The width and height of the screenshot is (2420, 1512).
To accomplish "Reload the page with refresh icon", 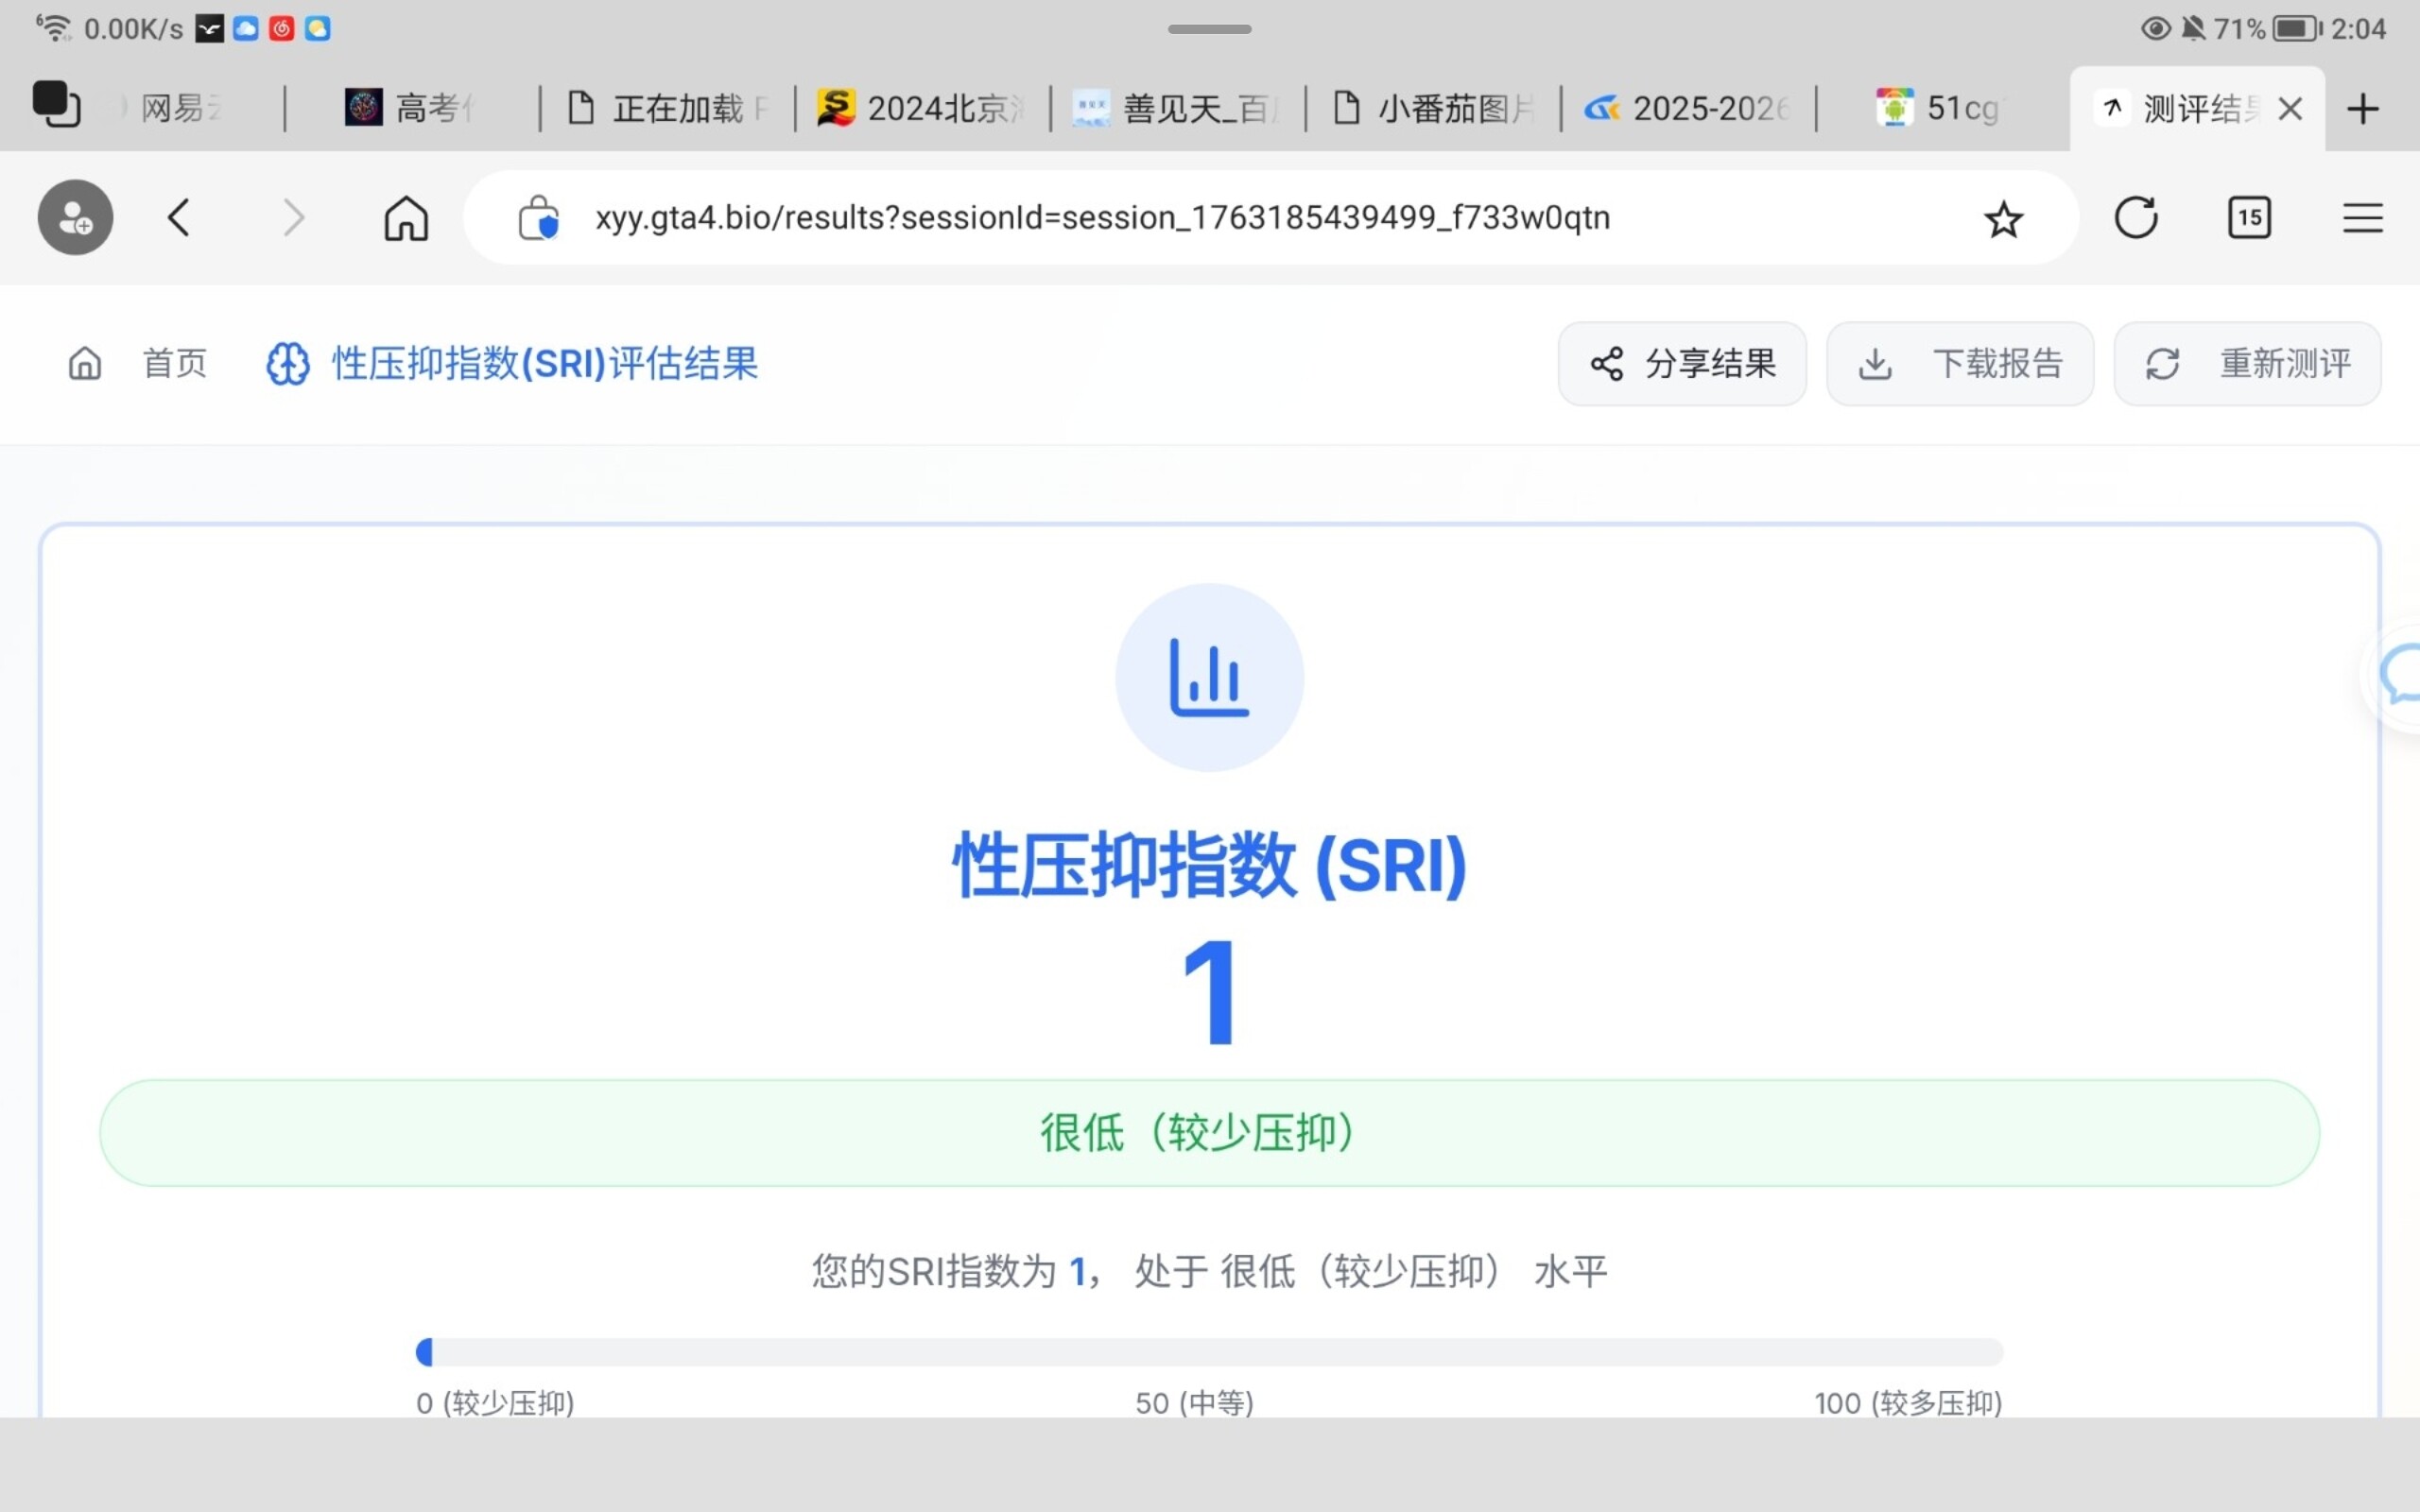I will [2135, 217].
